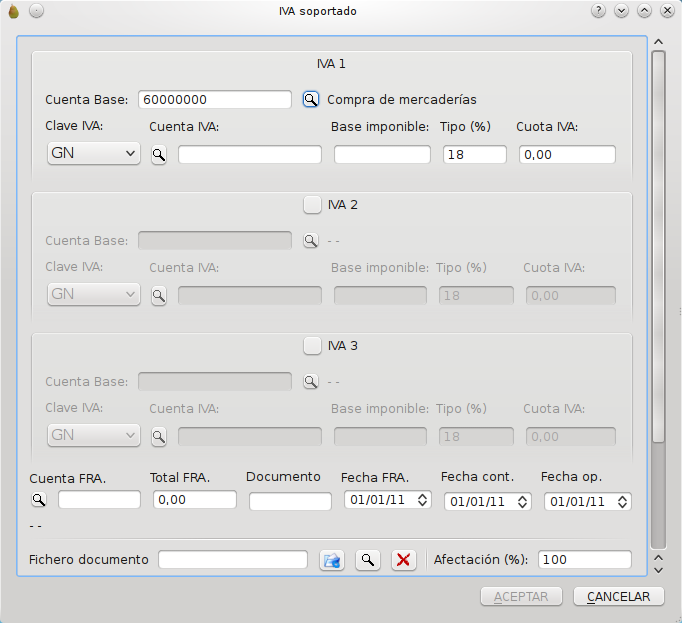Focus the IVA 1 Base imponible field
Viewport: 682px width, 623px height.
(382, 155)
